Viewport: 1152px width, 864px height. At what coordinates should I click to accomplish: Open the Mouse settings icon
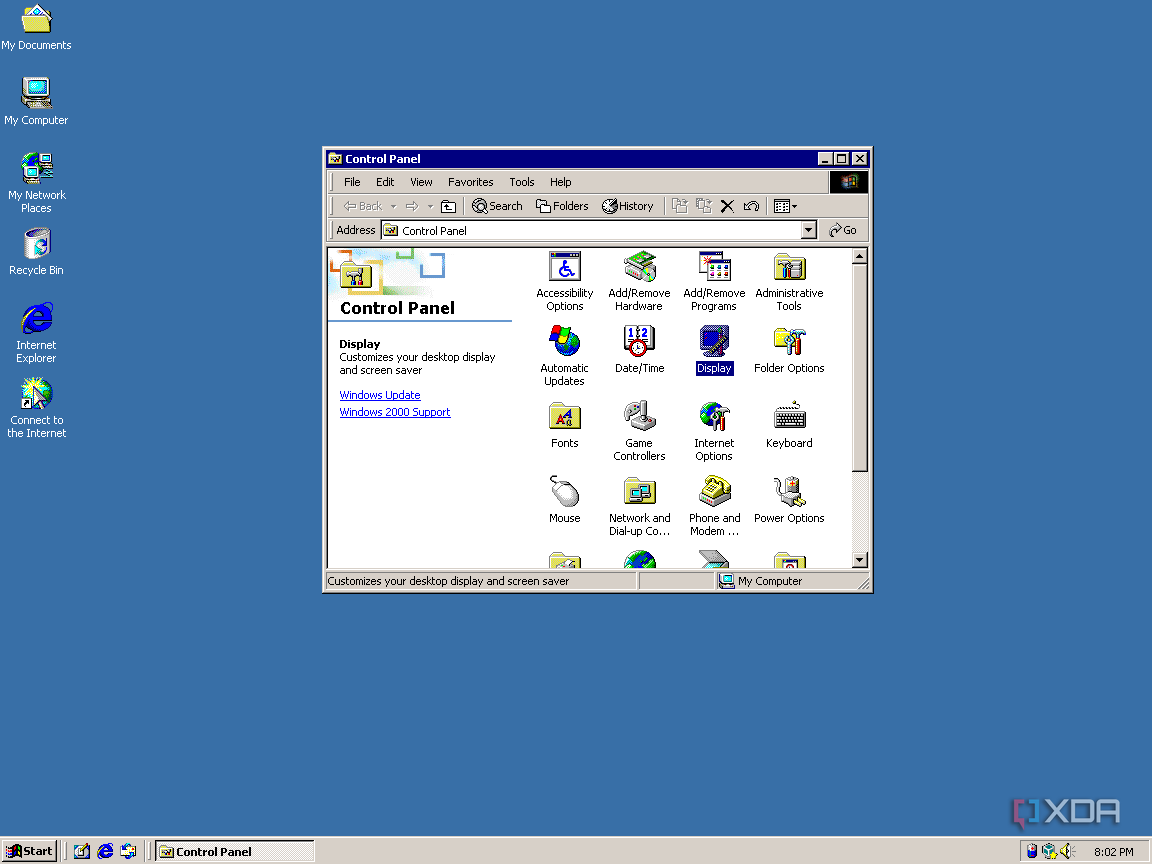click(564, 492)
